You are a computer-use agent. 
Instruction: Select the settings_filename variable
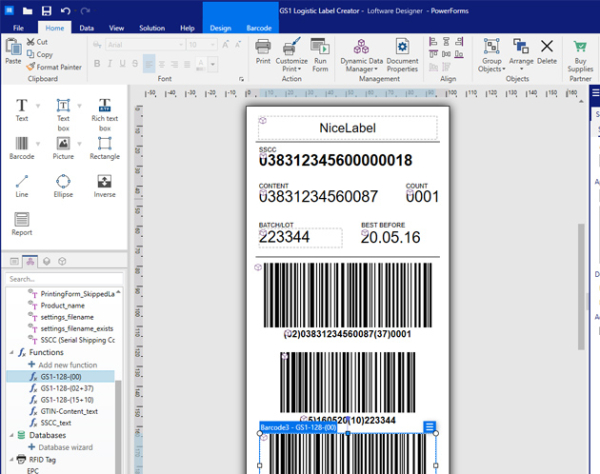67,317
